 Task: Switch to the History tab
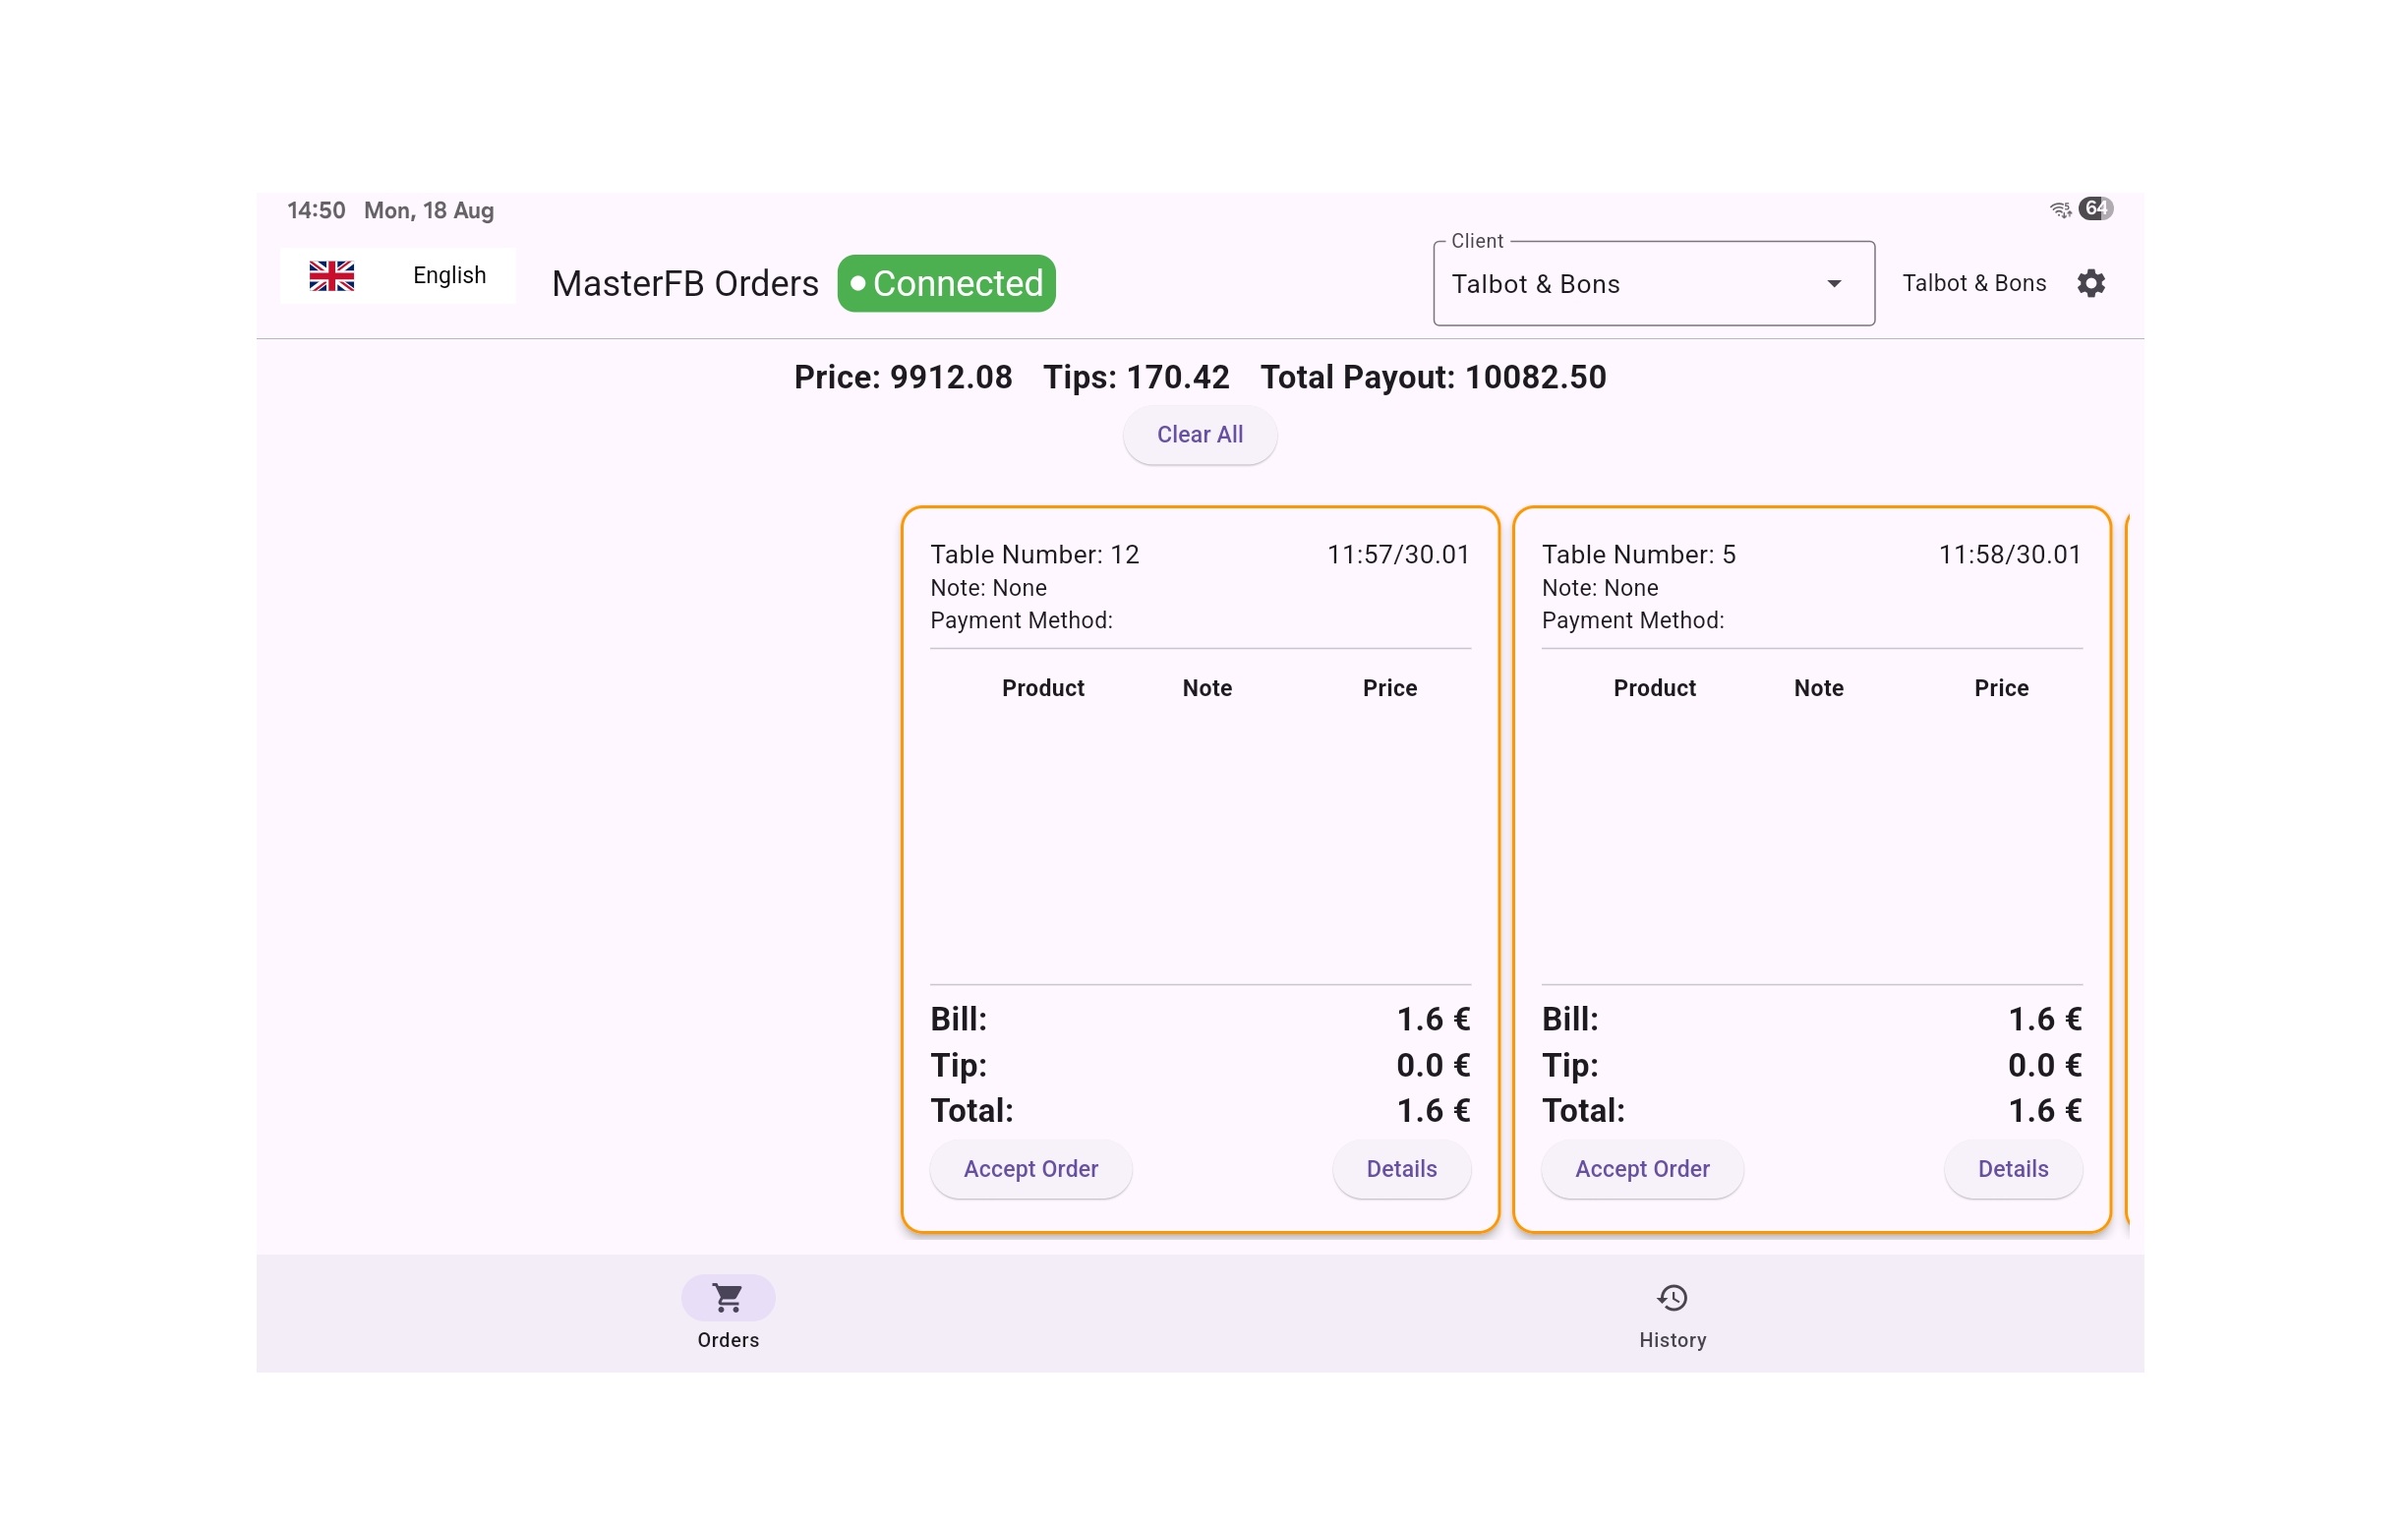tap(1671, 1339)
